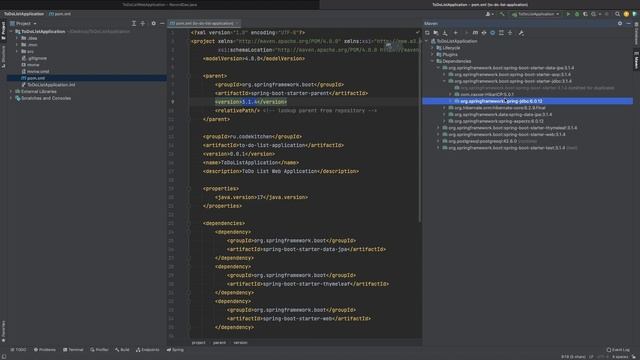
Task: Expand src folder in Project tree
Action: pos(17,51)
